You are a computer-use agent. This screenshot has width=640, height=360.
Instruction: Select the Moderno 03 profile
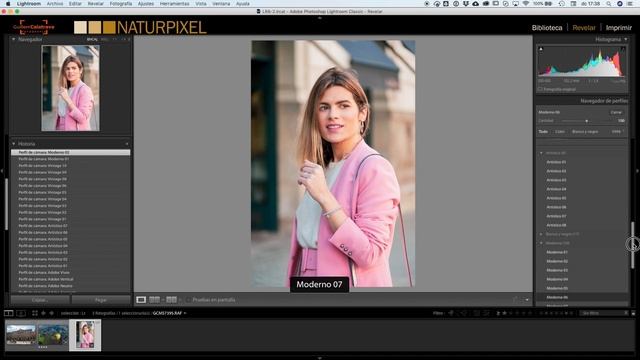[x=557, y=270]
